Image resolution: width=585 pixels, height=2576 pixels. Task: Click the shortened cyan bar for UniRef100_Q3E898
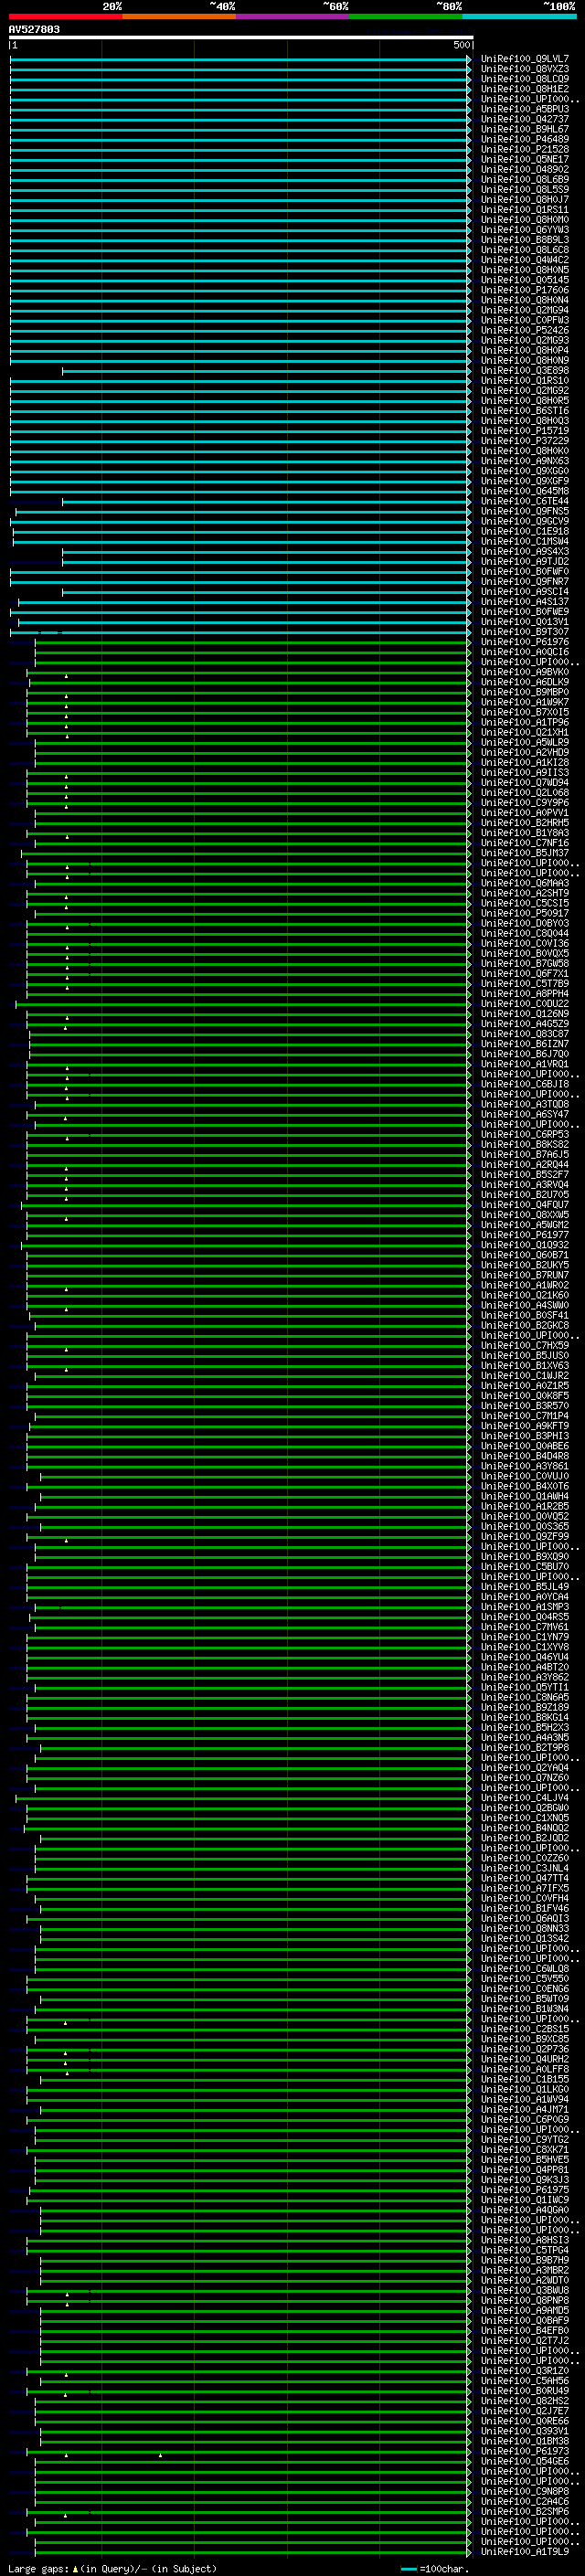(x=266, y=371)
